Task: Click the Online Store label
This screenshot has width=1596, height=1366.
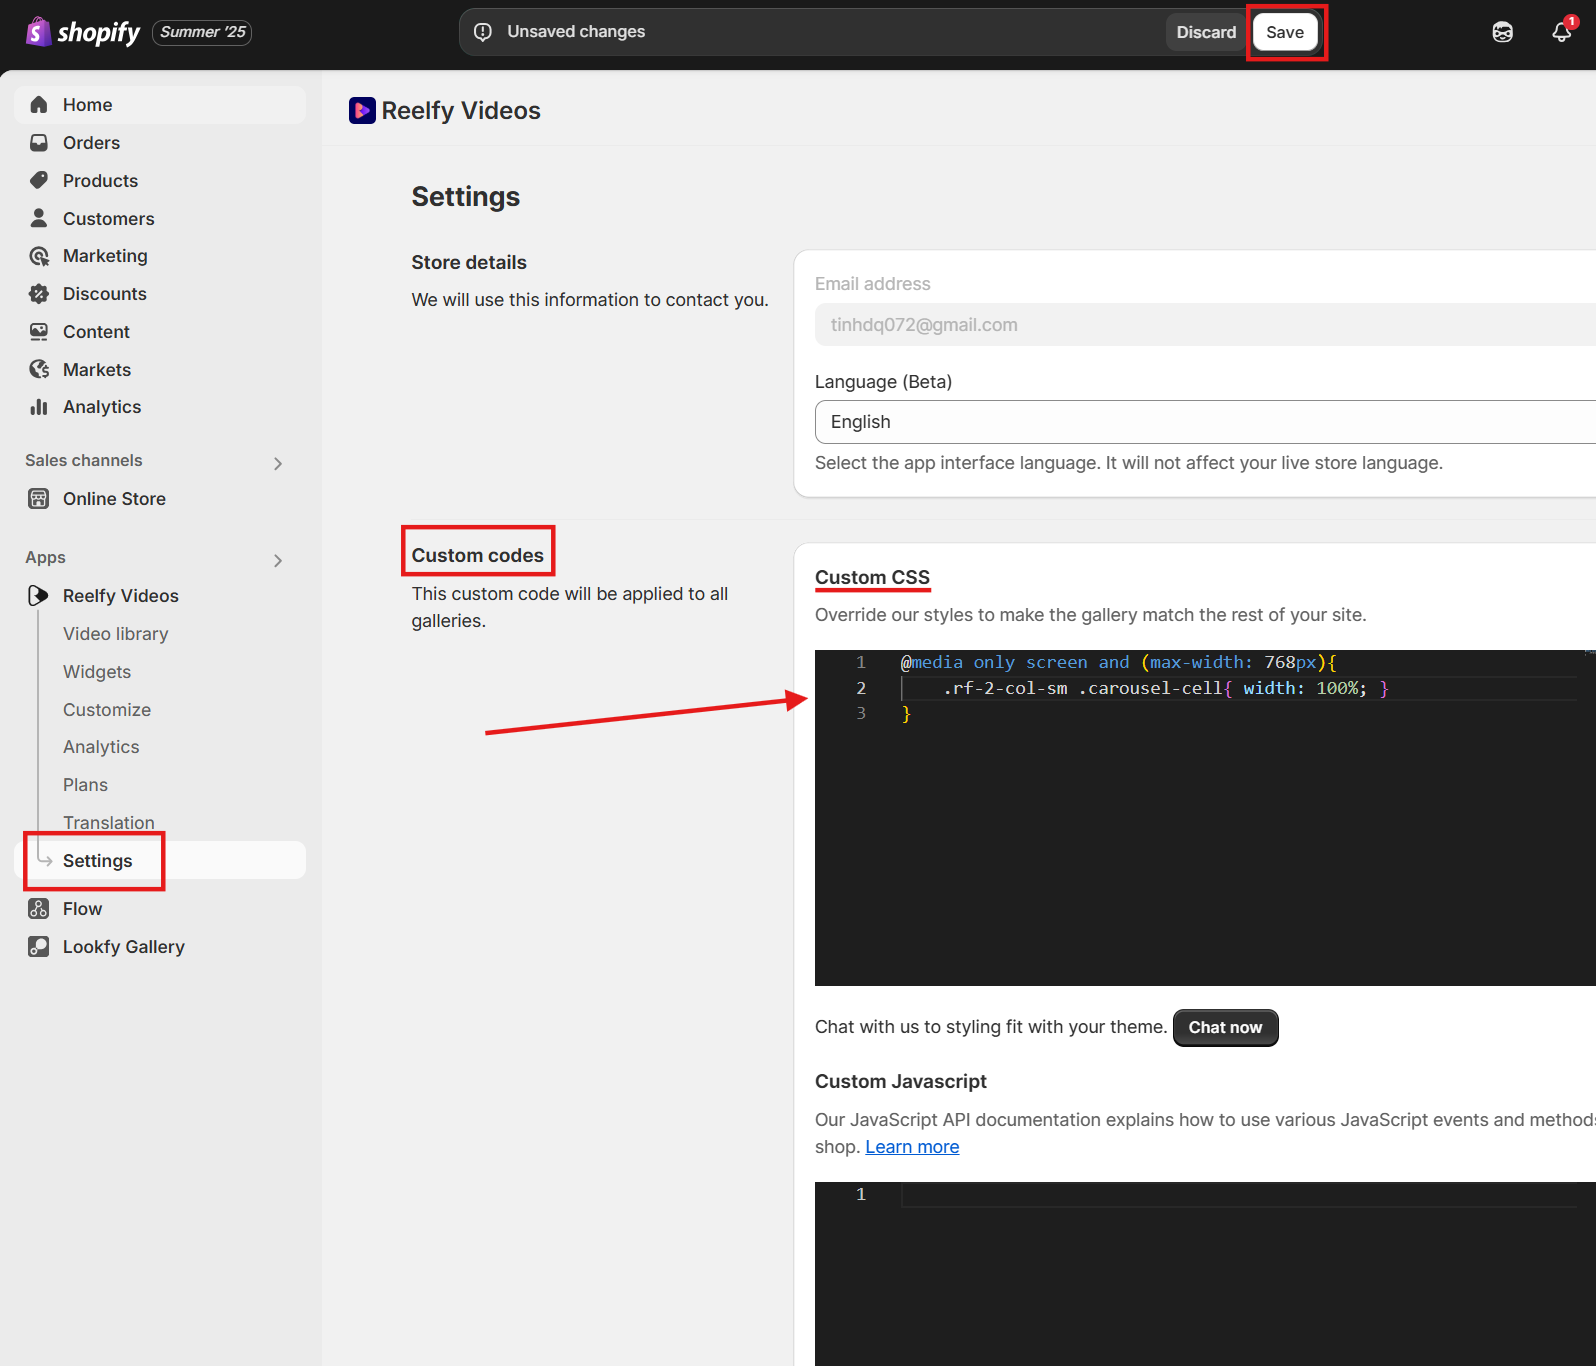Action: 114,499
